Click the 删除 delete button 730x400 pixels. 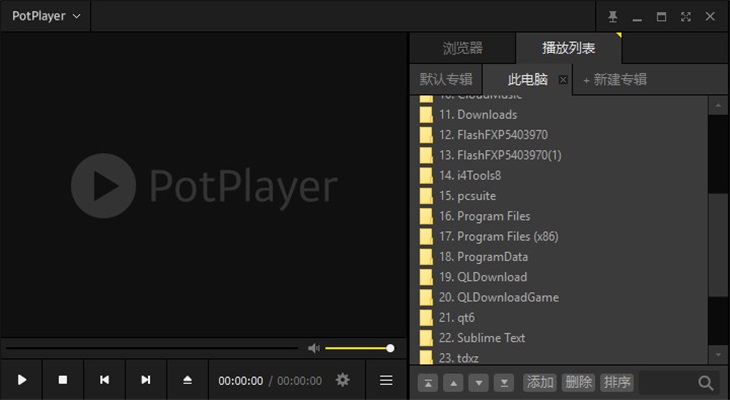pos(578,383)
